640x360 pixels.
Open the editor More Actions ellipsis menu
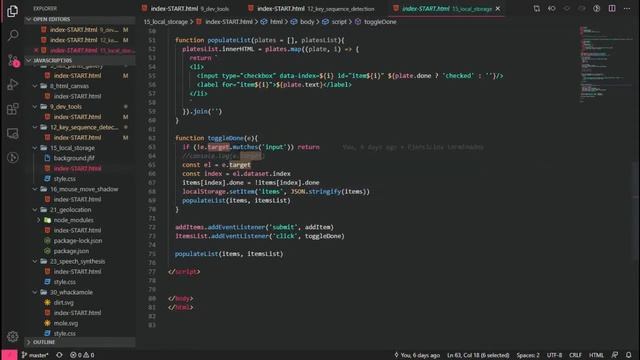click(627, 9)
